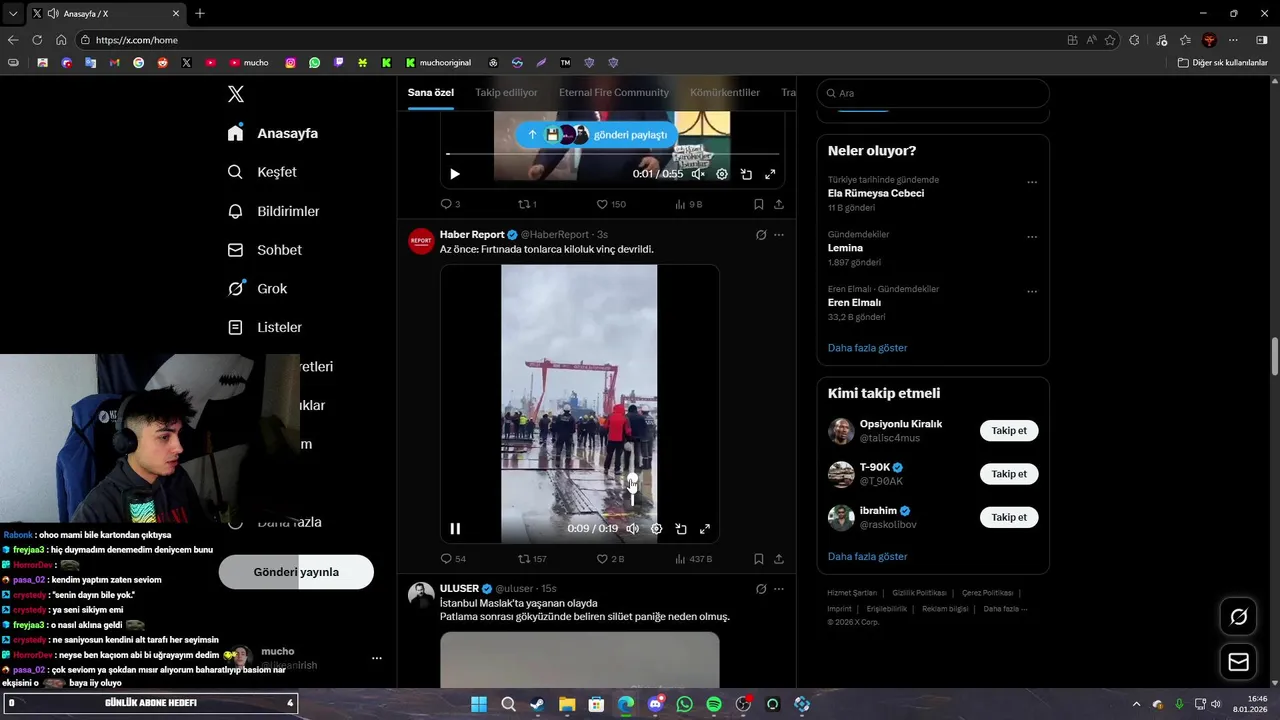This screenshot has height=720, width=1280.
Task: Pause the crane video
Action: tap(455, 529)
